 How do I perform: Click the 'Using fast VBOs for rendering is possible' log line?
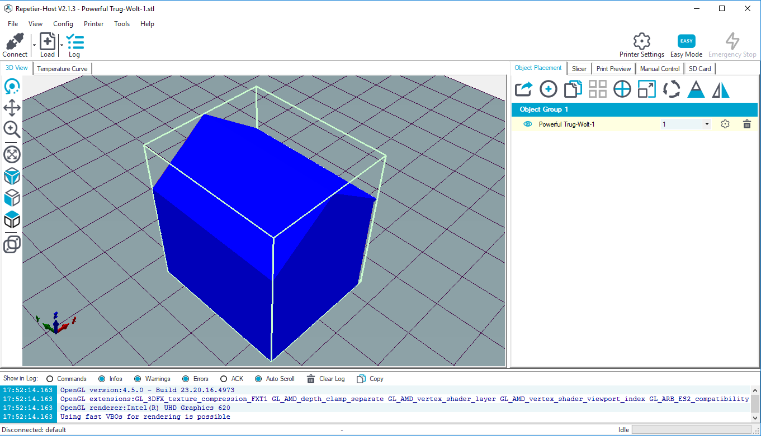pyautogui.click(x=145, y=417)
